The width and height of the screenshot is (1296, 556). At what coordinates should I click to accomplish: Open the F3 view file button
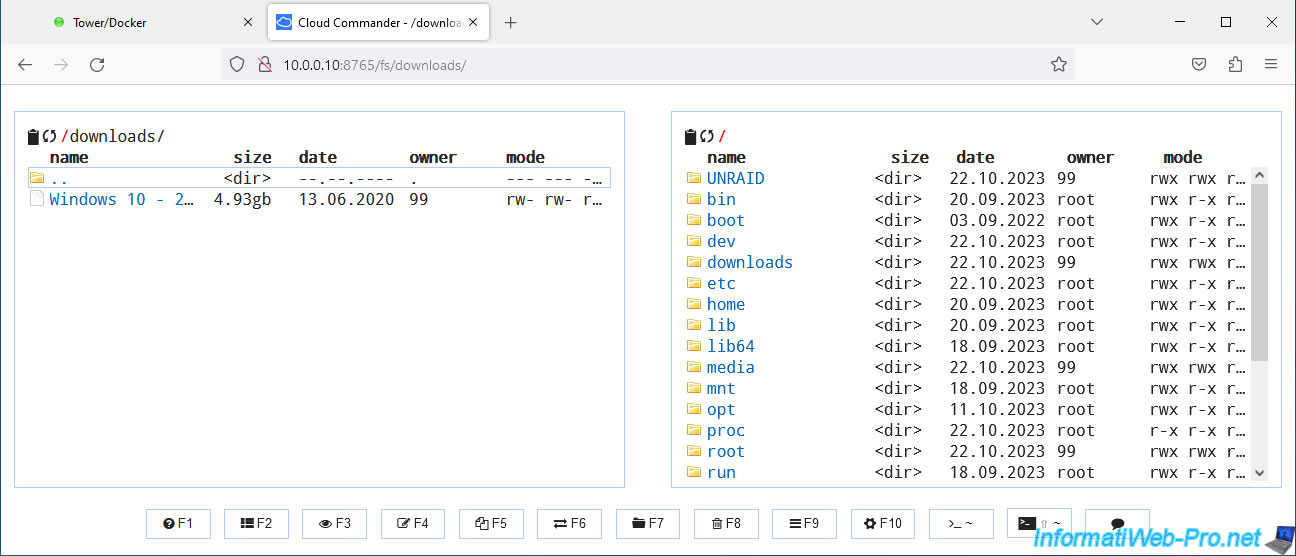pyautogui.click(x=335, y=523)
